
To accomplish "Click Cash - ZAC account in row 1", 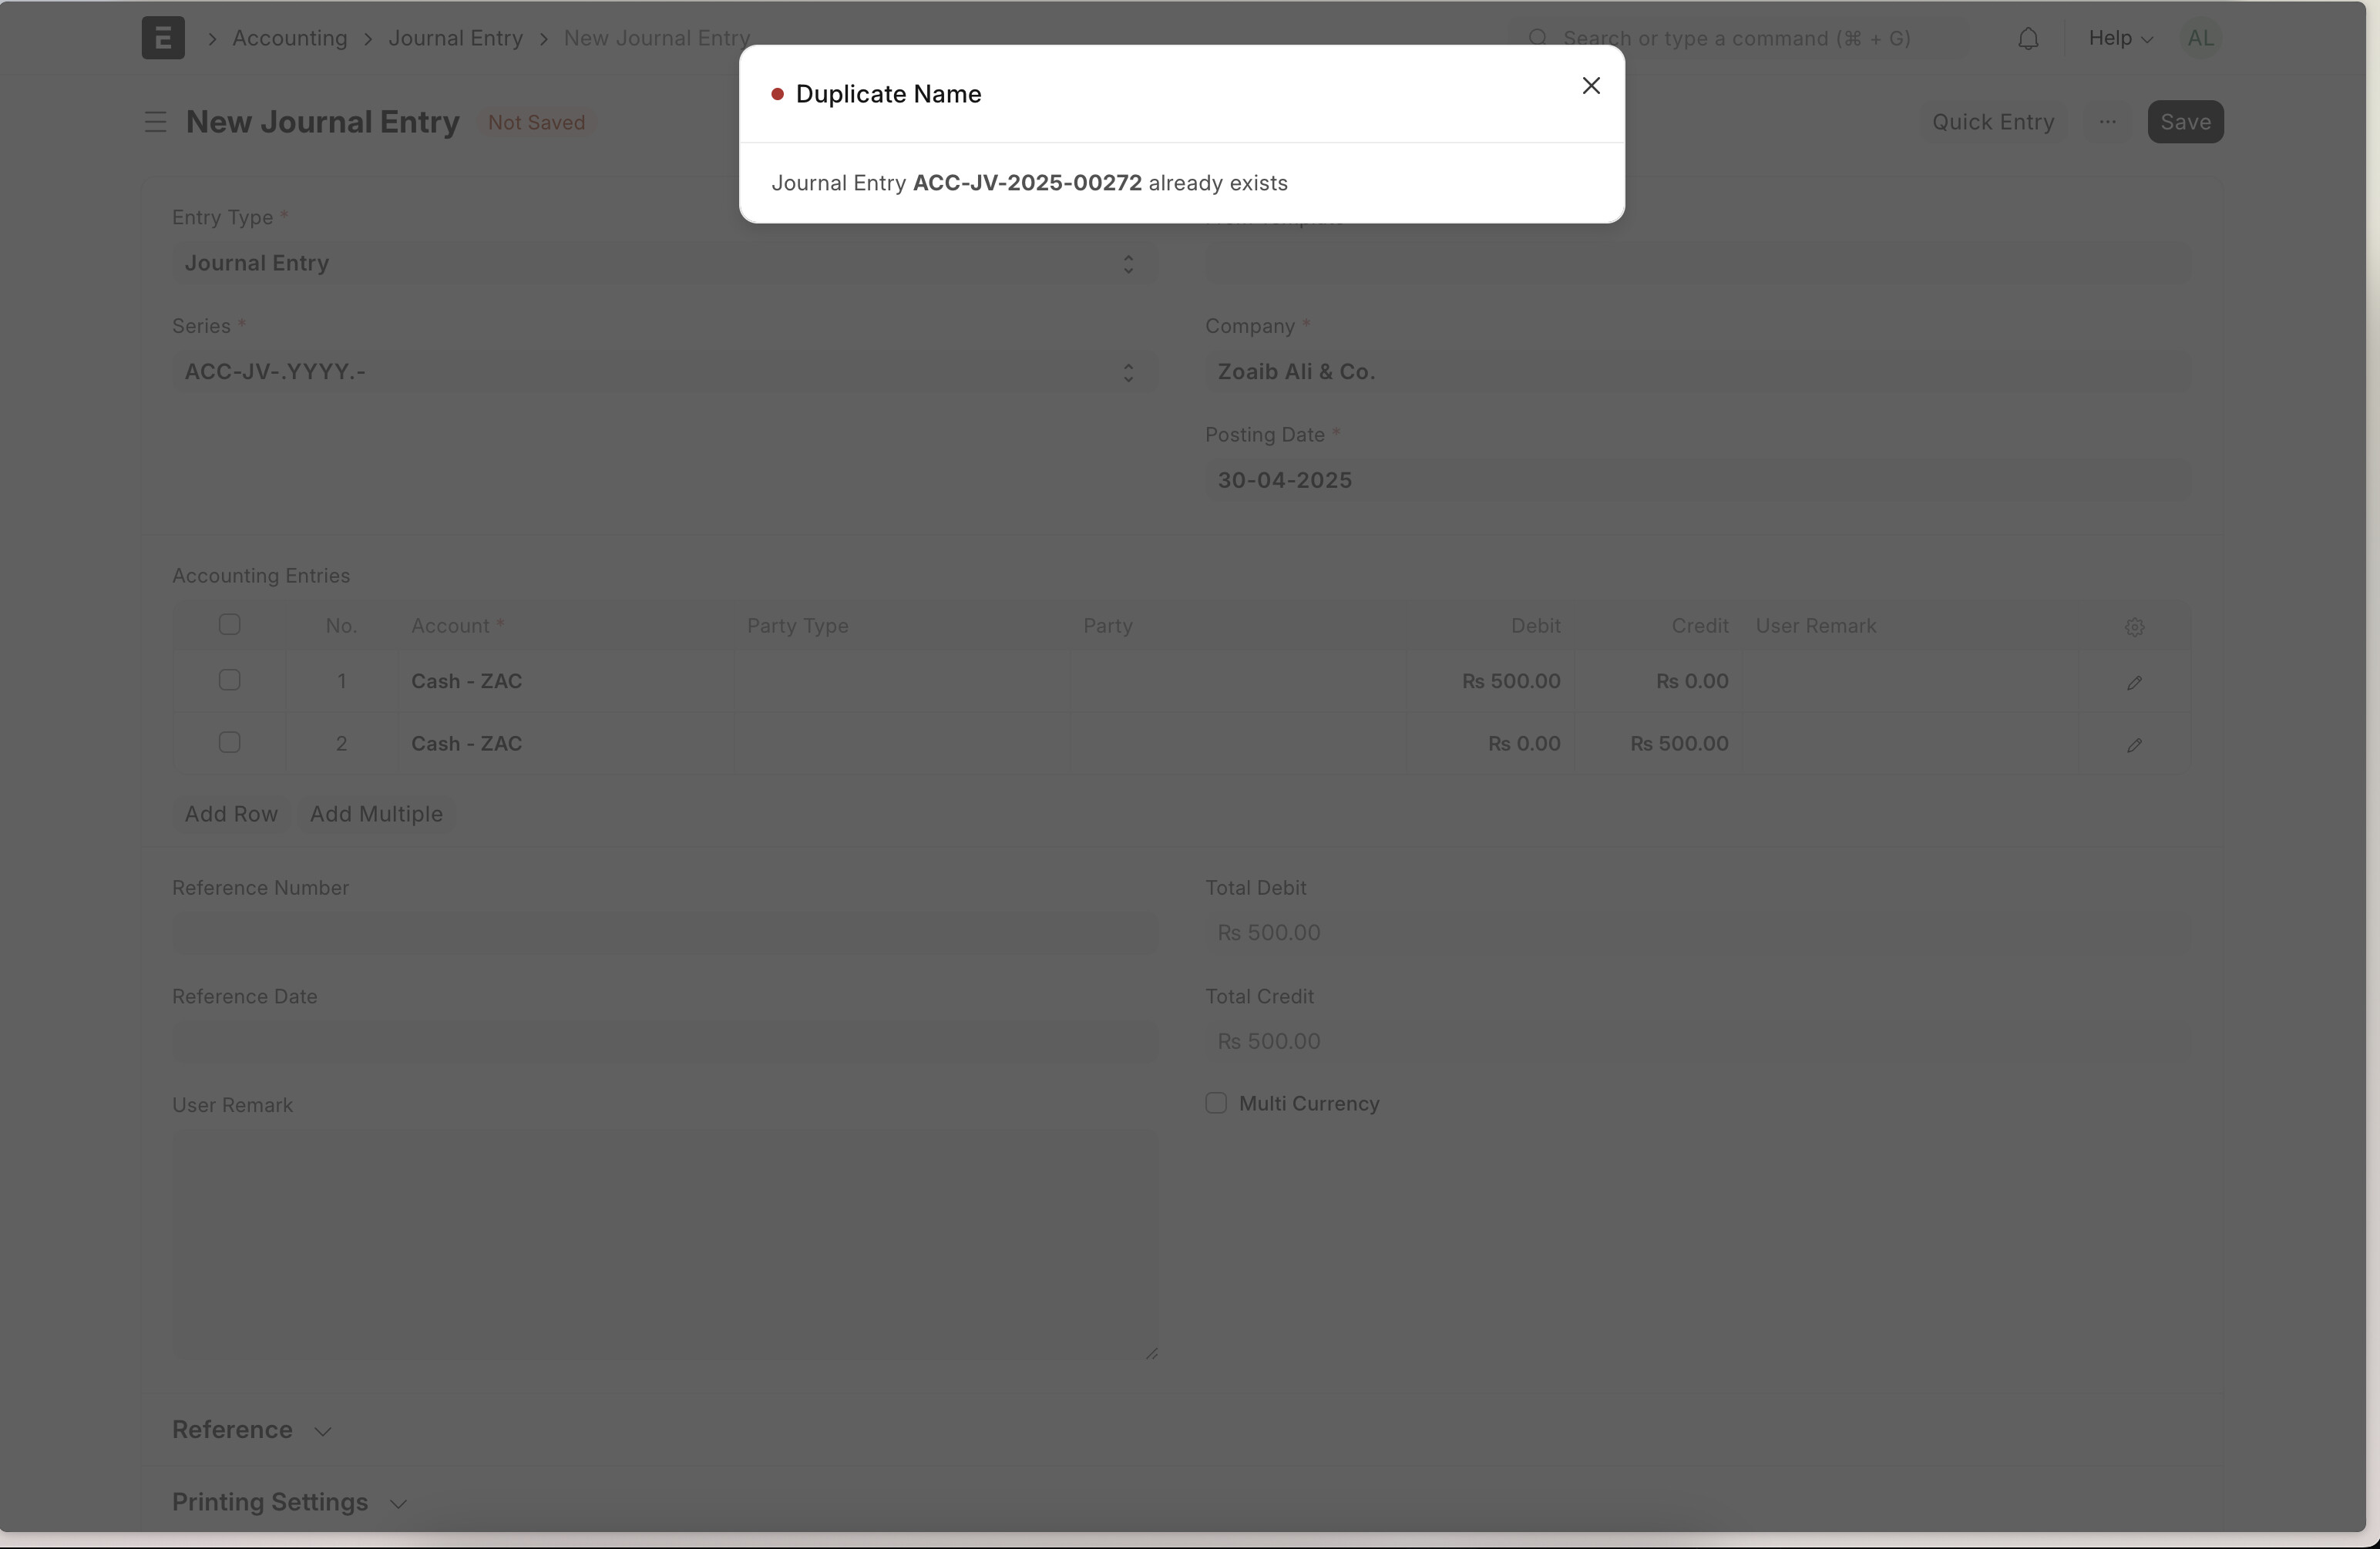I will click(566, 682).
